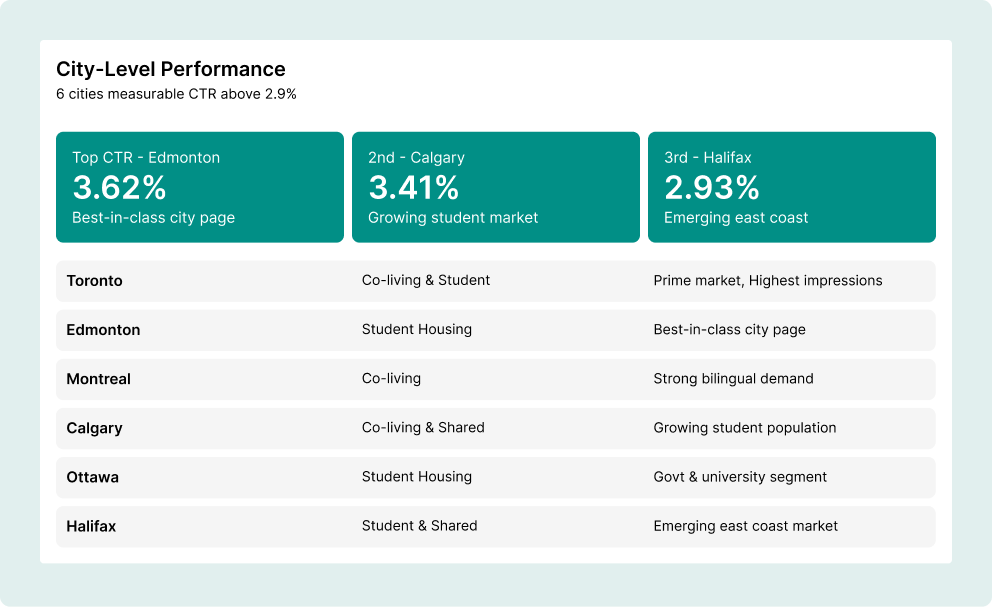Click Montreal's Co-living housing type cell
992x607 pixels.
(391, 379)
